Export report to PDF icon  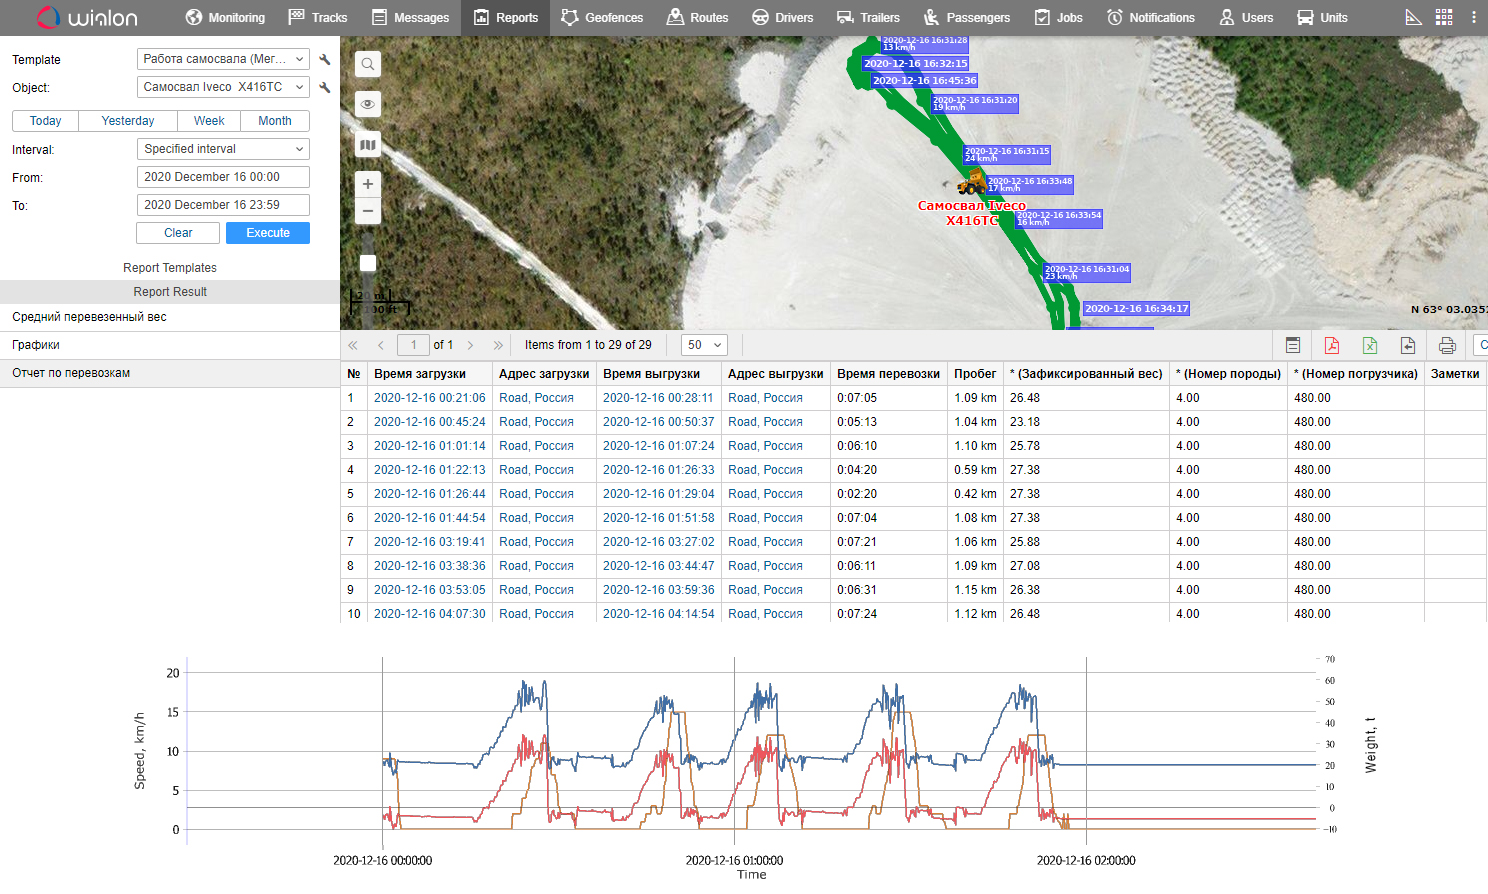[x=1331, y=345]
